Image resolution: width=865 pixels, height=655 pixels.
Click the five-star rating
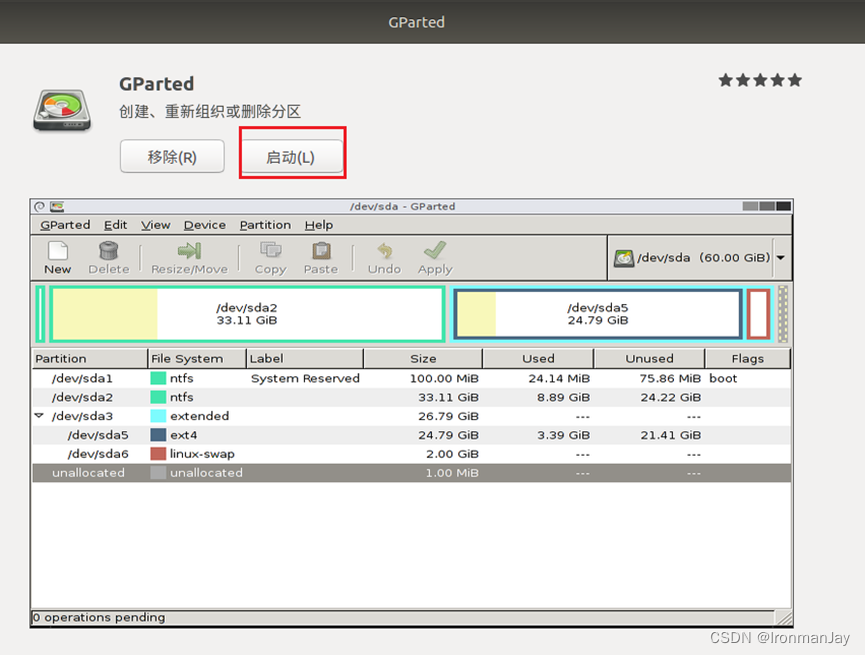click(760, 81)
